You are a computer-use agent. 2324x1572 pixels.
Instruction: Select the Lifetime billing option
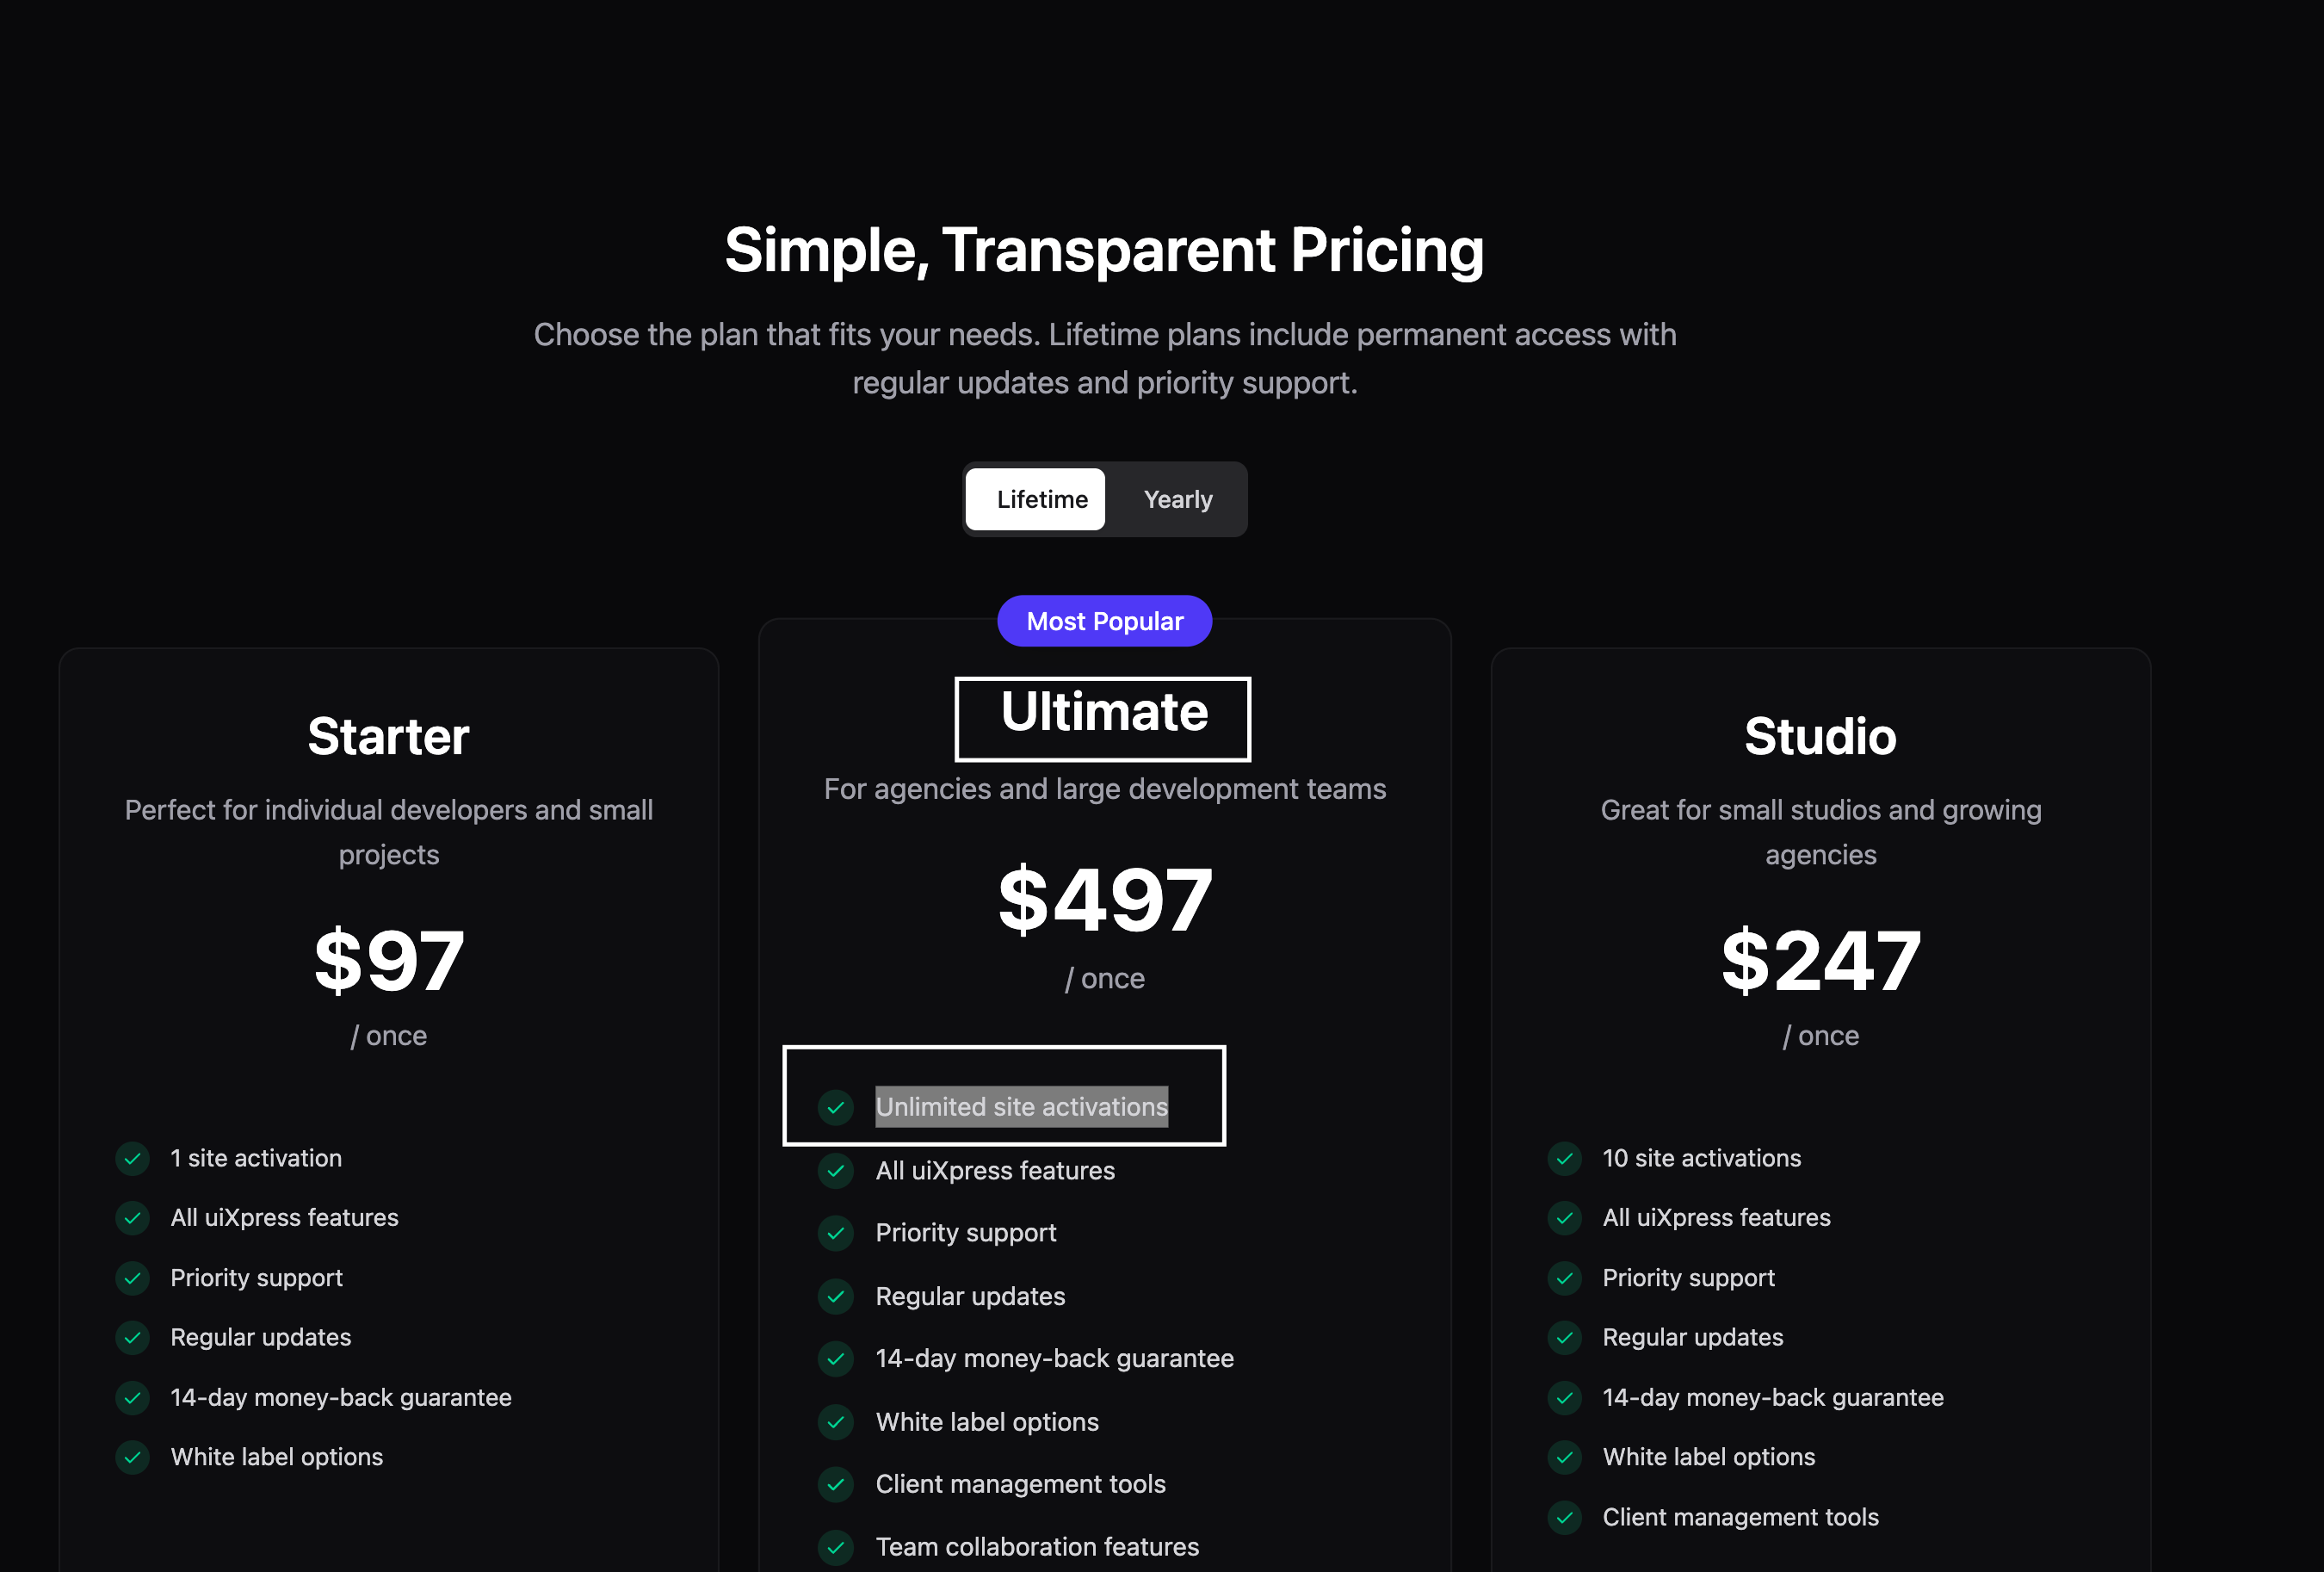click(1036, 499)
